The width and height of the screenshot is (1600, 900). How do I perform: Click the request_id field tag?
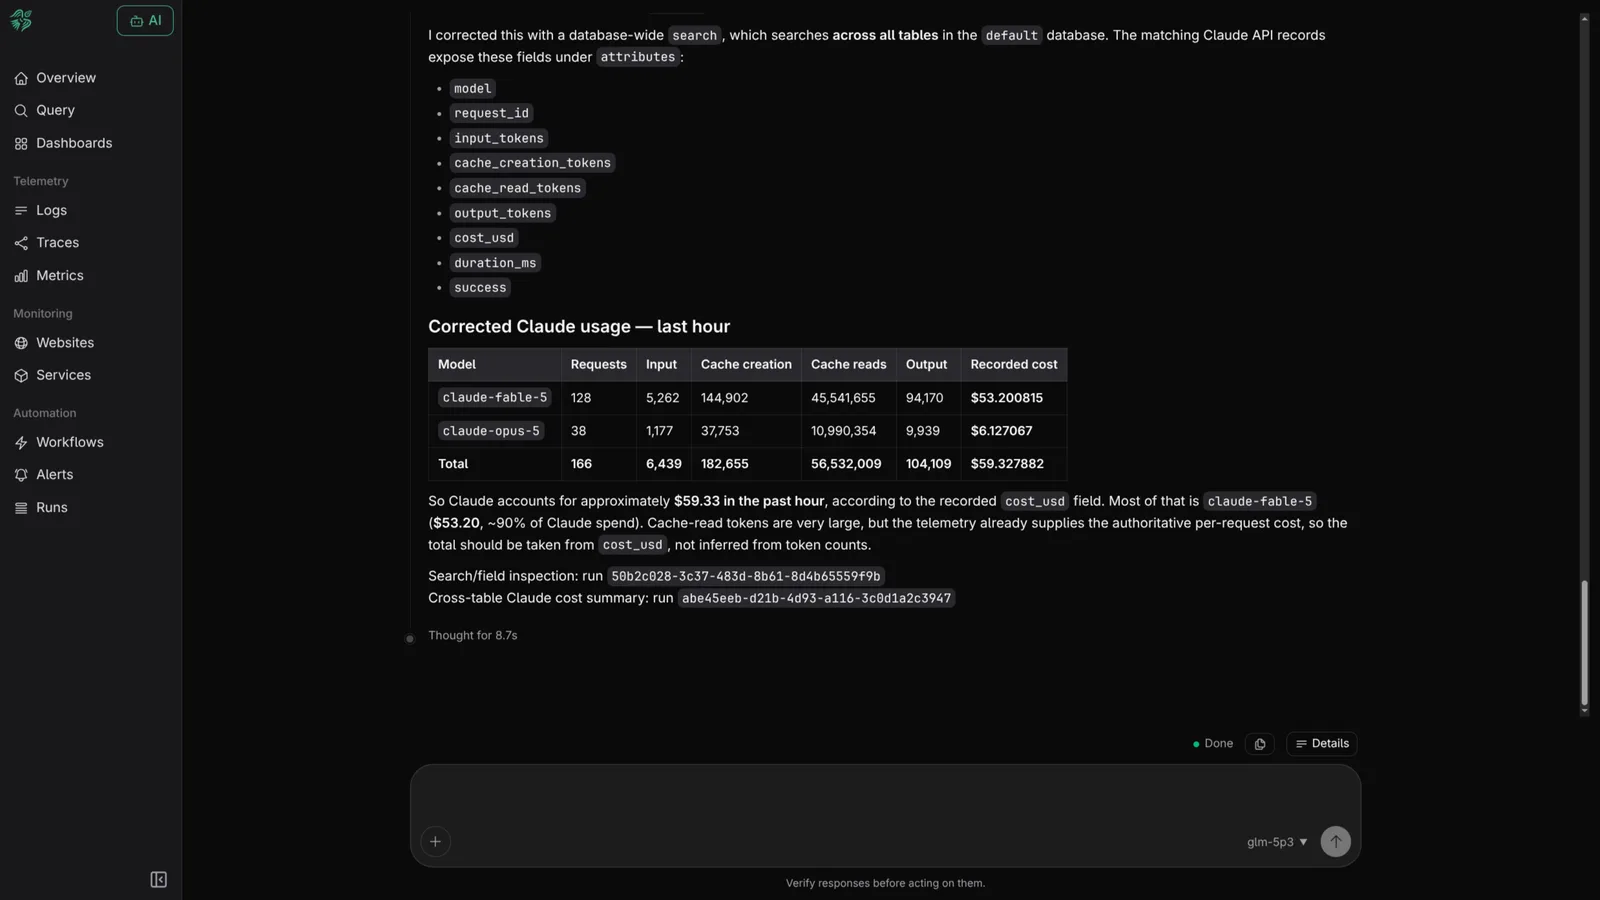pyautogui.click(x=491, y=113)
